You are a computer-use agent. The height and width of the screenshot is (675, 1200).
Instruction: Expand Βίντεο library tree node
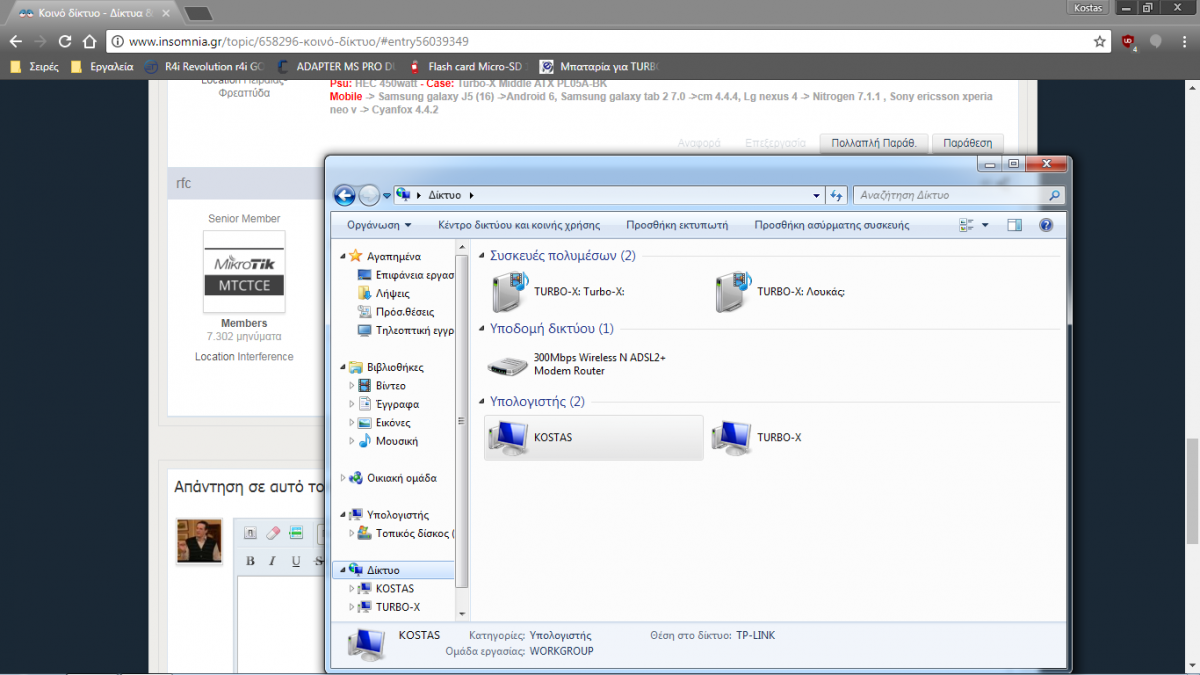352,386
